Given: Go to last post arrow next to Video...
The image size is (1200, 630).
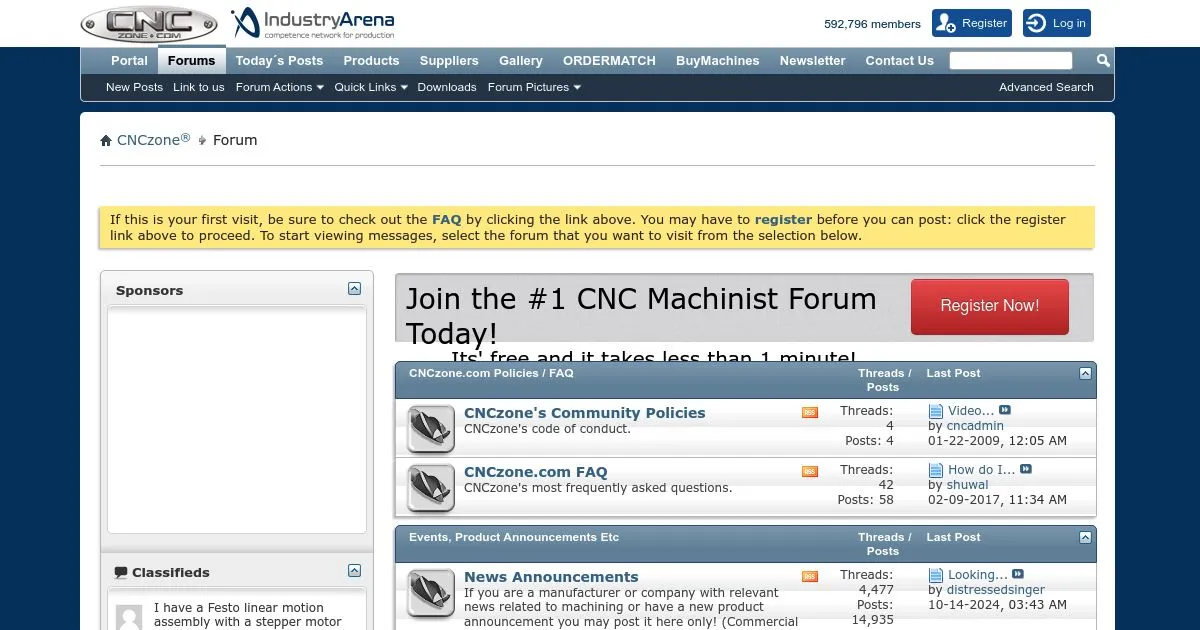Looking at the screenshot, I should 1005,410.
